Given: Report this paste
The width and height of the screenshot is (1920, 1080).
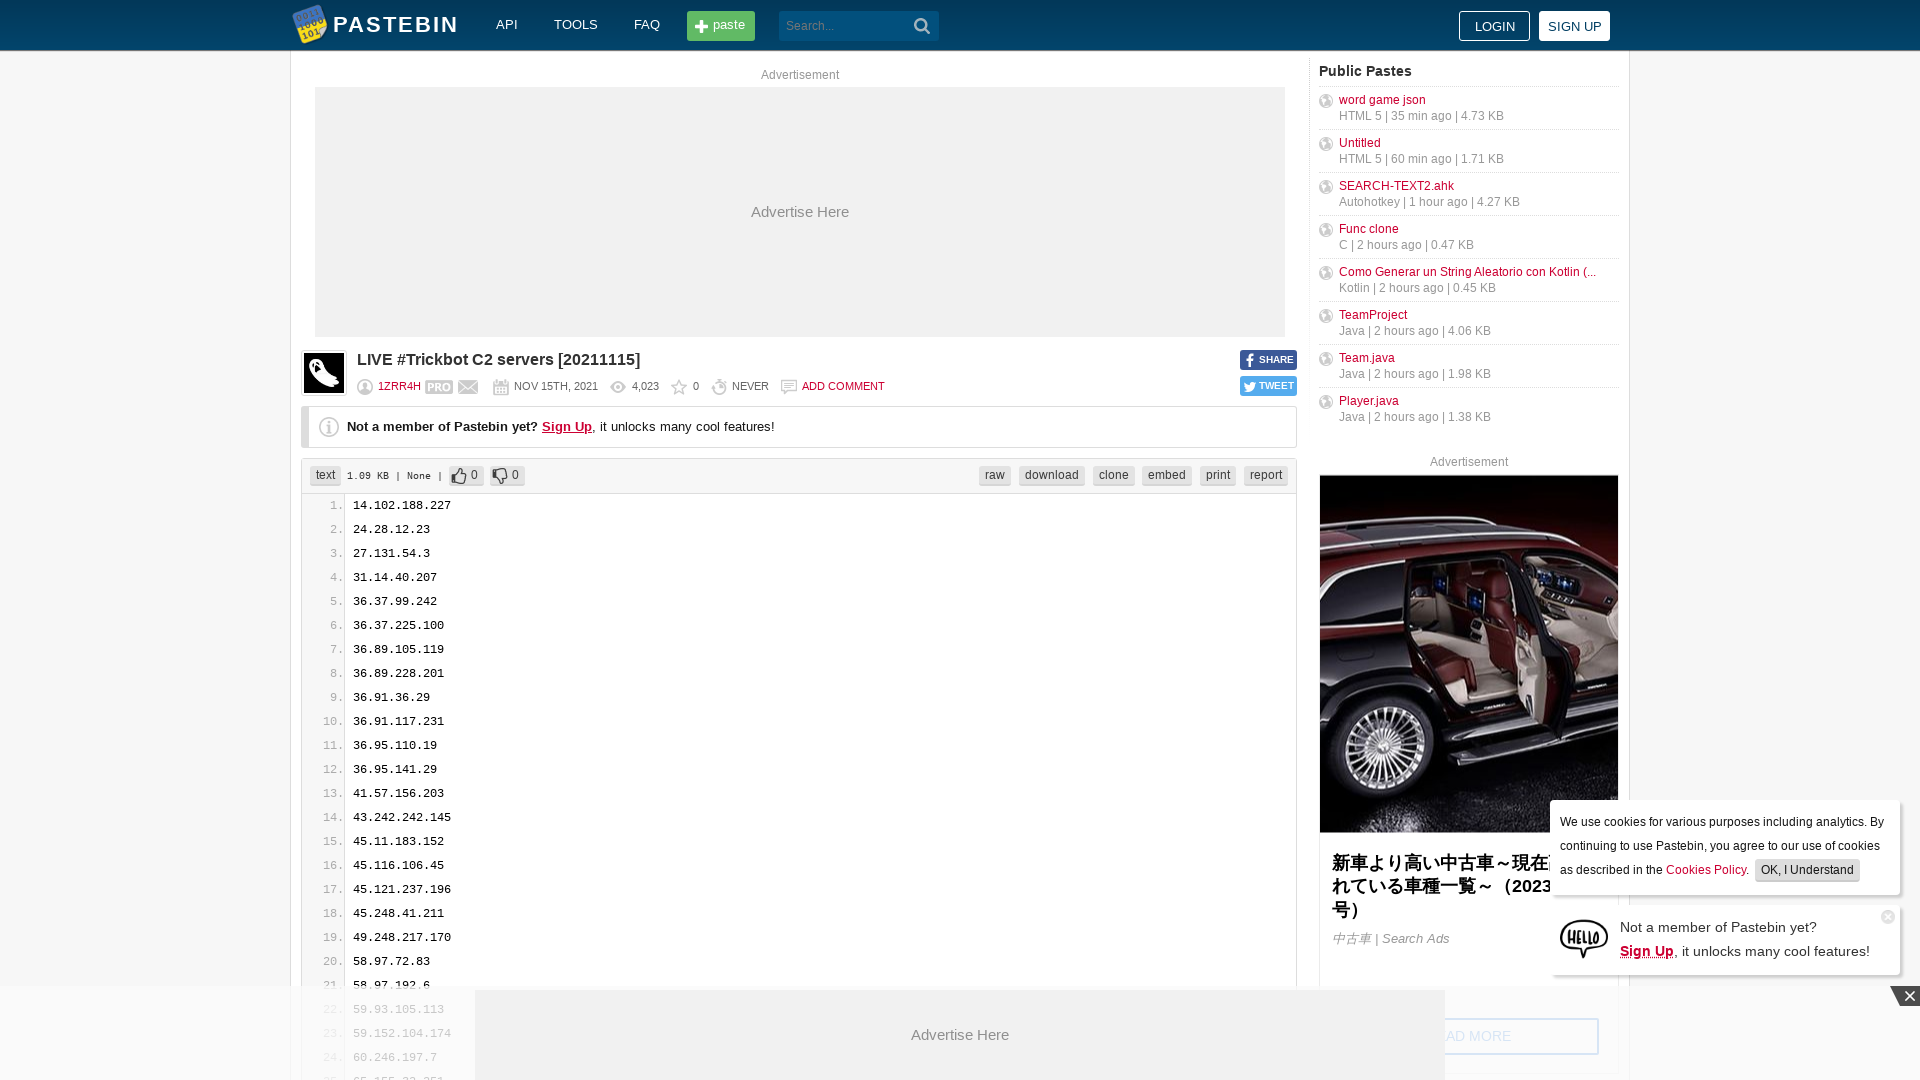Looking at the screenshot, I should pos(1266,476).
